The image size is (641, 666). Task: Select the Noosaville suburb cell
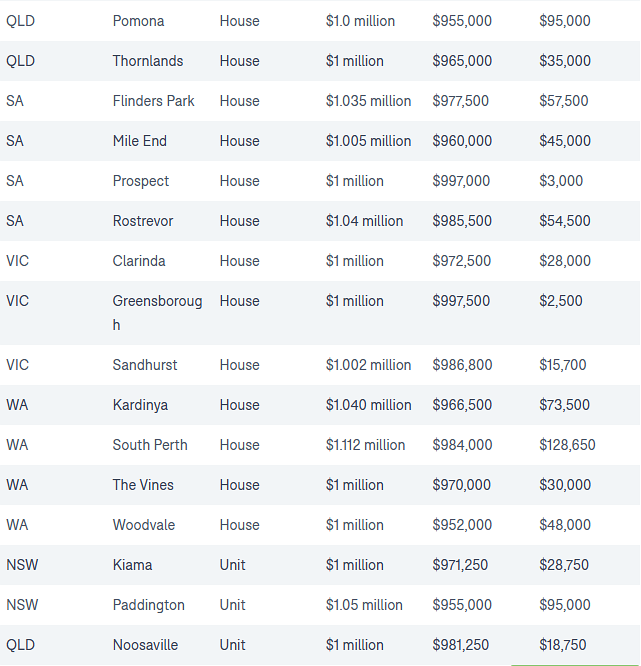(x=146, y=645)
